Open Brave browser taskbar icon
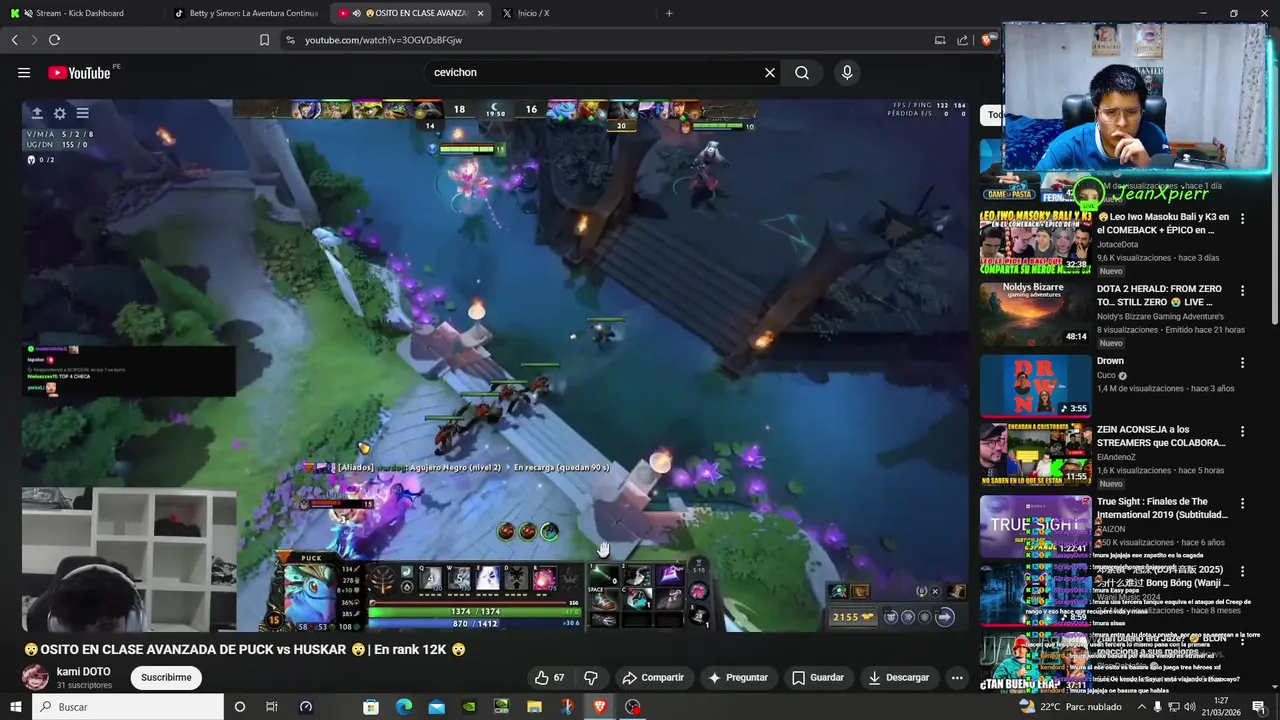Screen dimensions: 1280x720 [600, 707]
